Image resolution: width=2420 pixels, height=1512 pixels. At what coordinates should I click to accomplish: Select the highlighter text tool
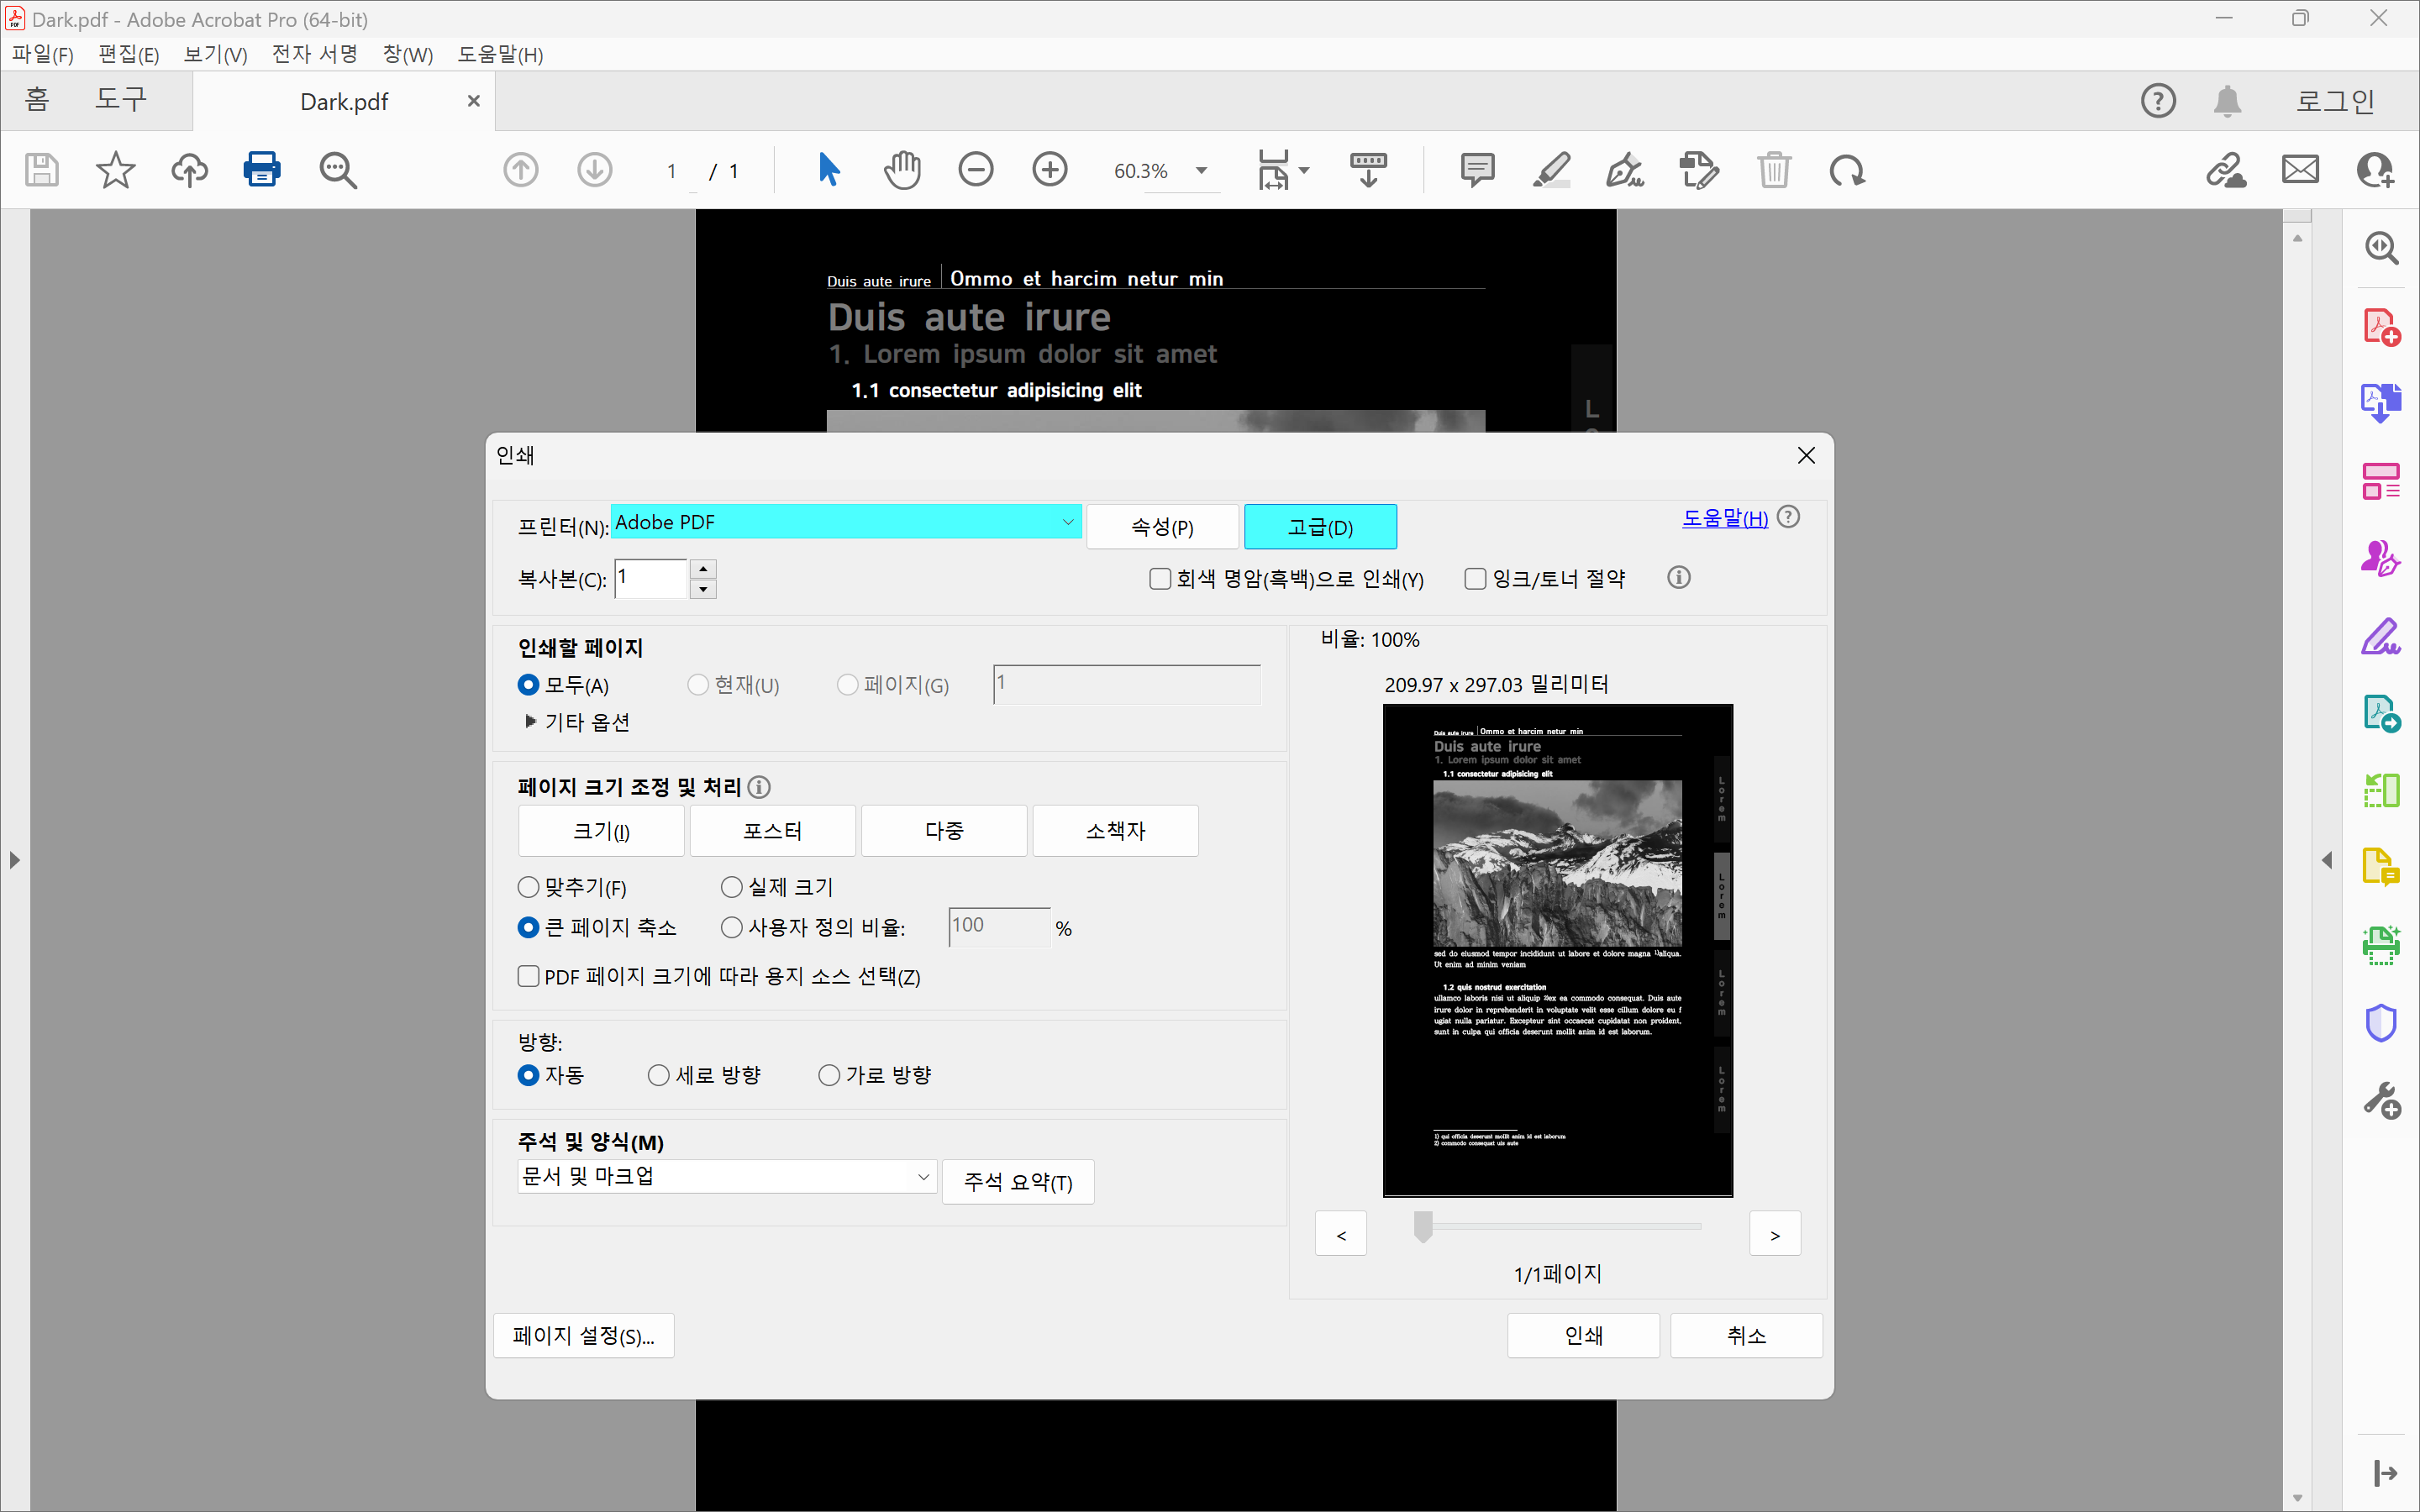(x=1551, y=170)
